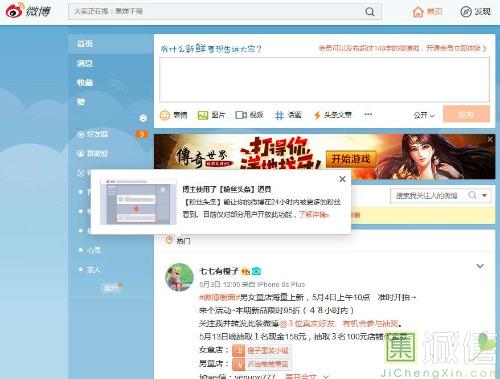Open the avatar of 七七有橙子

(179, 277)
